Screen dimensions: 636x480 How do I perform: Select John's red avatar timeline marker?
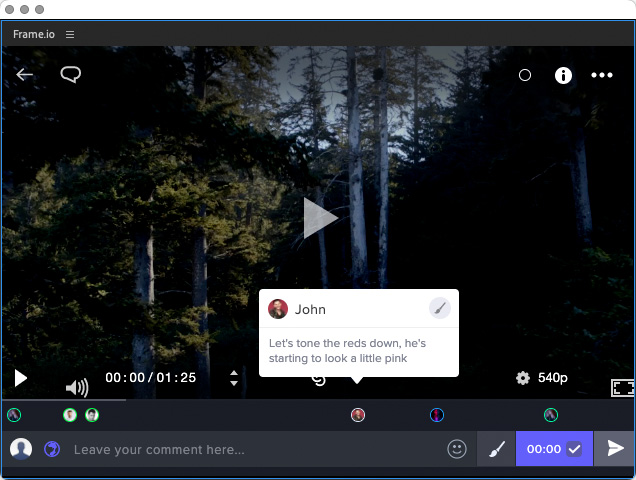pos(358,415)
